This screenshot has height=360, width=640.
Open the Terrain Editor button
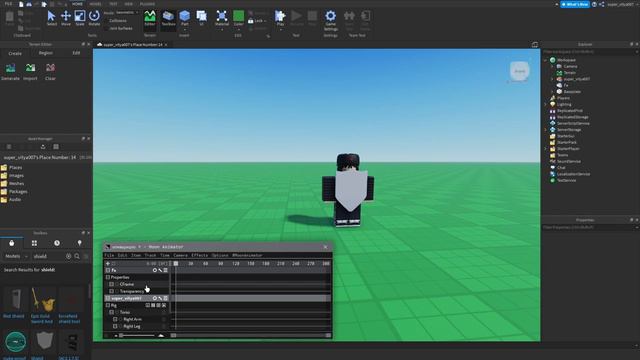coord(150,19)
